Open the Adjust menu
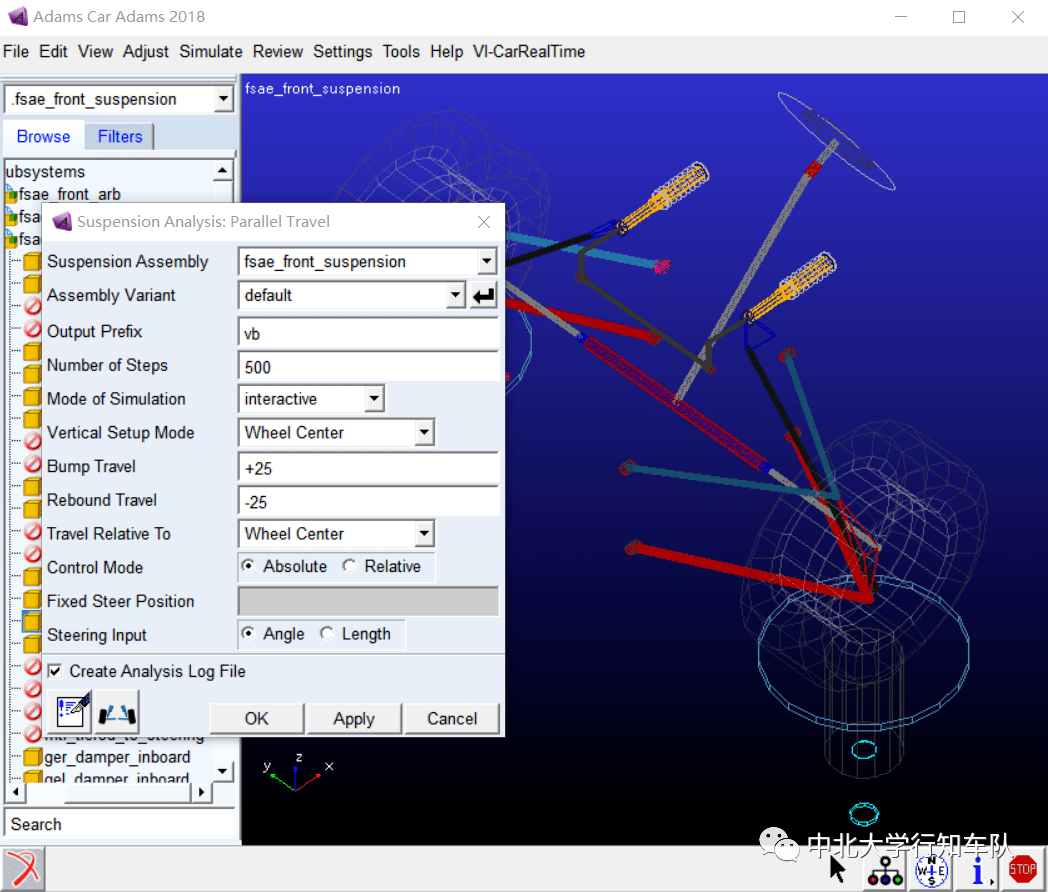 pos(146,51)
